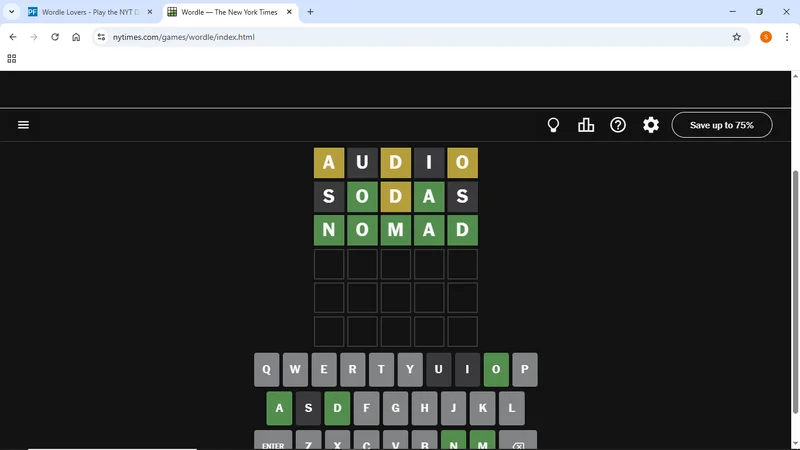Tap the E key on the keyboard

point(323,369)
